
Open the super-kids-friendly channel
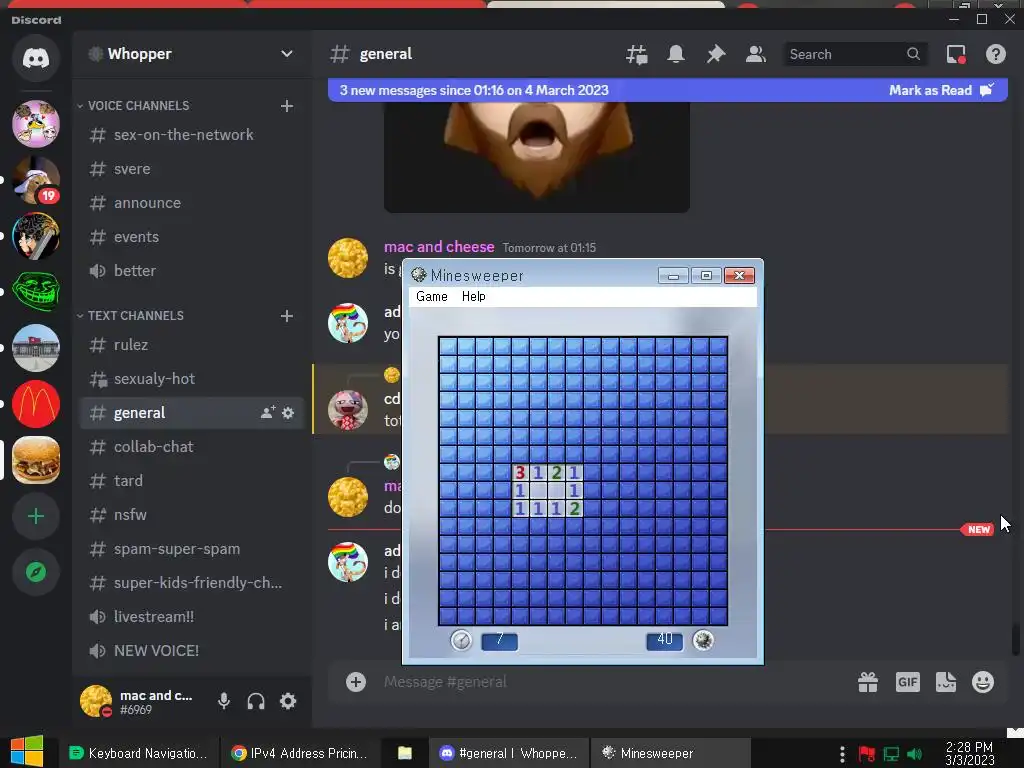[x=191, y=583]
